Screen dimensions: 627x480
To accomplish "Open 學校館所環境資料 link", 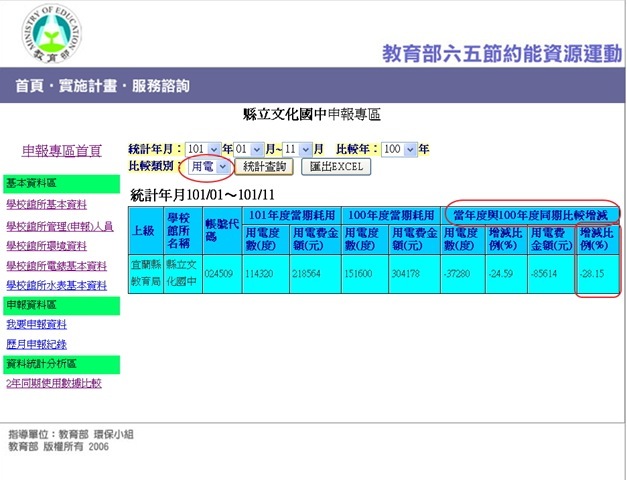I will pyautogui.click(x=46, y=245).
